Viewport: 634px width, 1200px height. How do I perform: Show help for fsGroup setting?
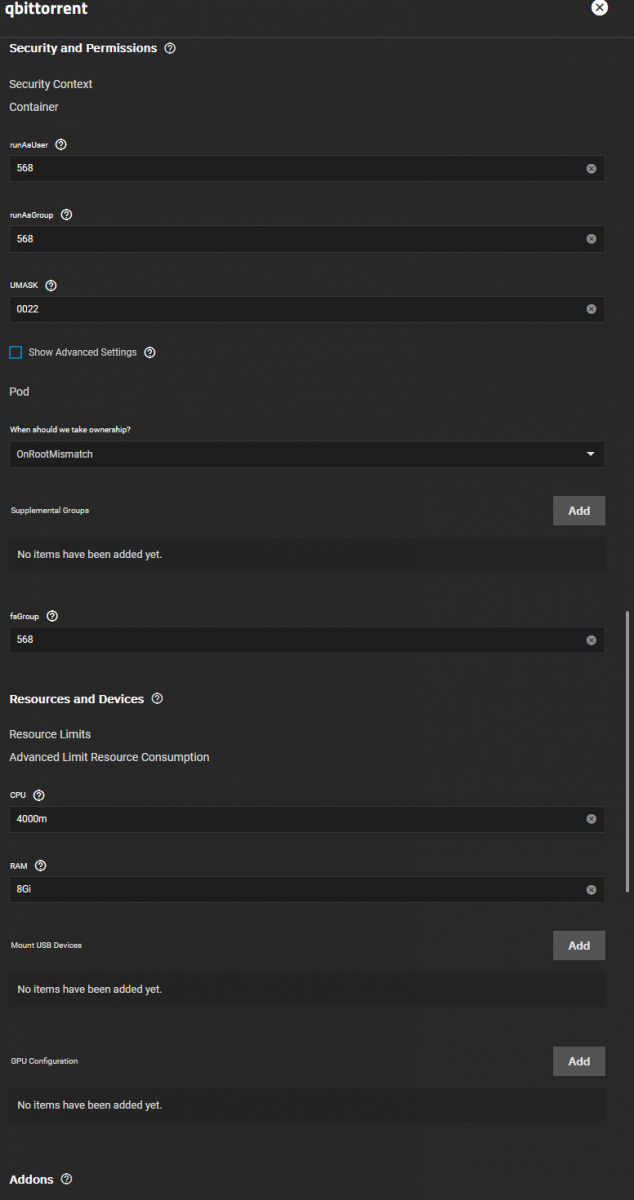pos(52,616)
